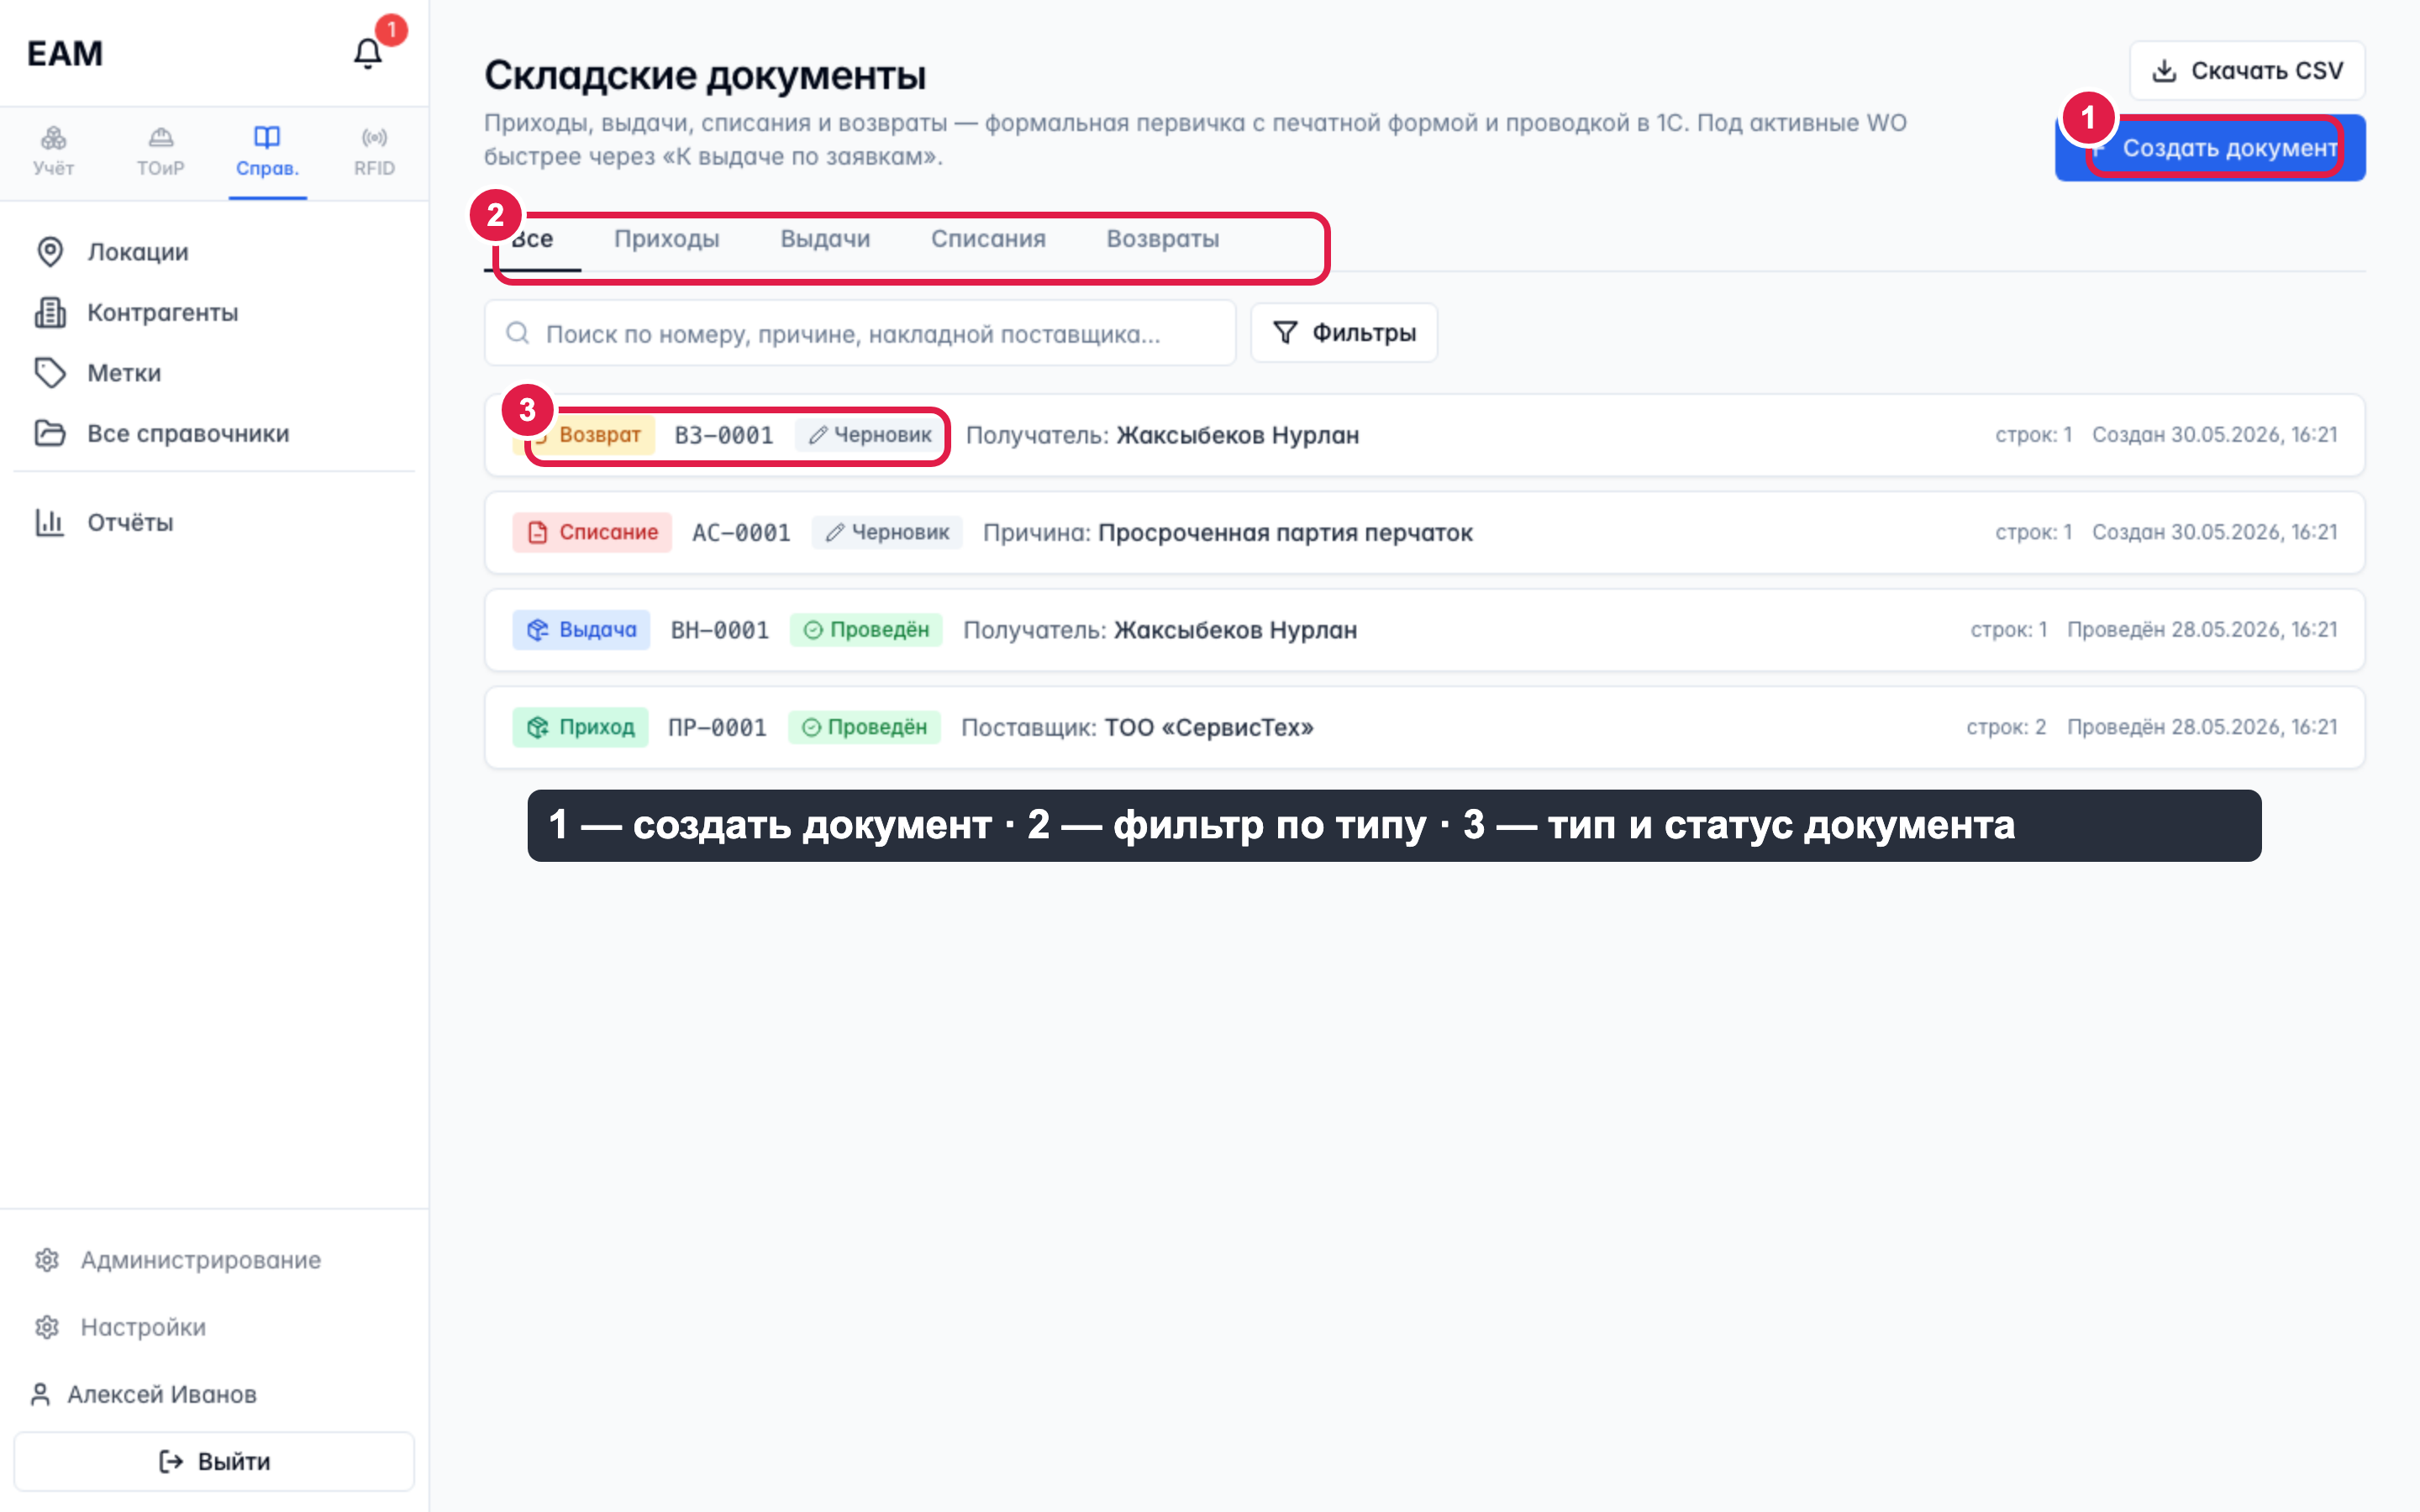Click recipient Жаксыбеков Нурлан in ВН-0001 row
The image size is (2420, 1512).
click(1235, 630)
